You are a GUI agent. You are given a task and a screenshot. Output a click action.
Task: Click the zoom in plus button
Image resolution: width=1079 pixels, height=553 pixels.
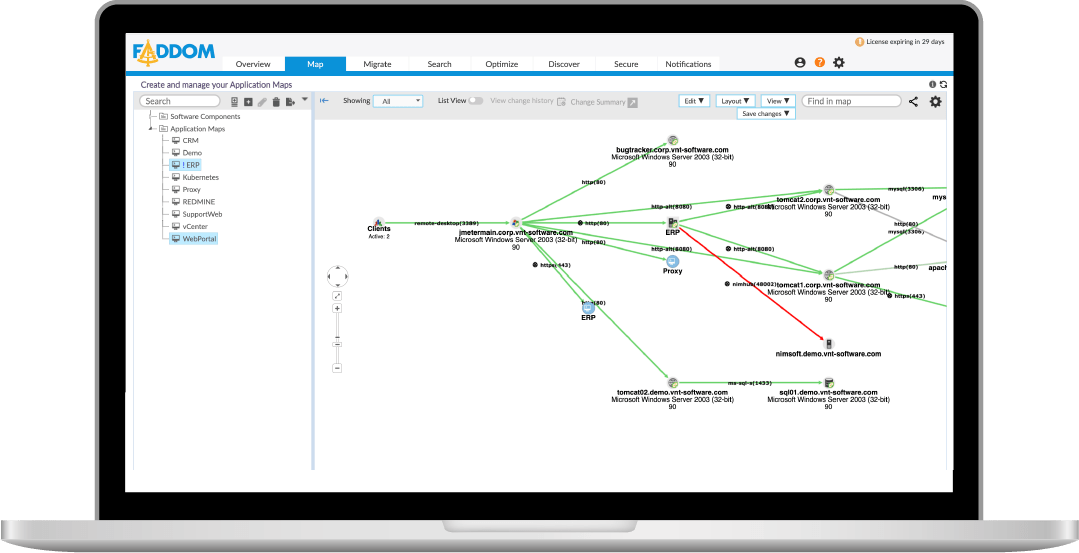click(x=337, y=309)
